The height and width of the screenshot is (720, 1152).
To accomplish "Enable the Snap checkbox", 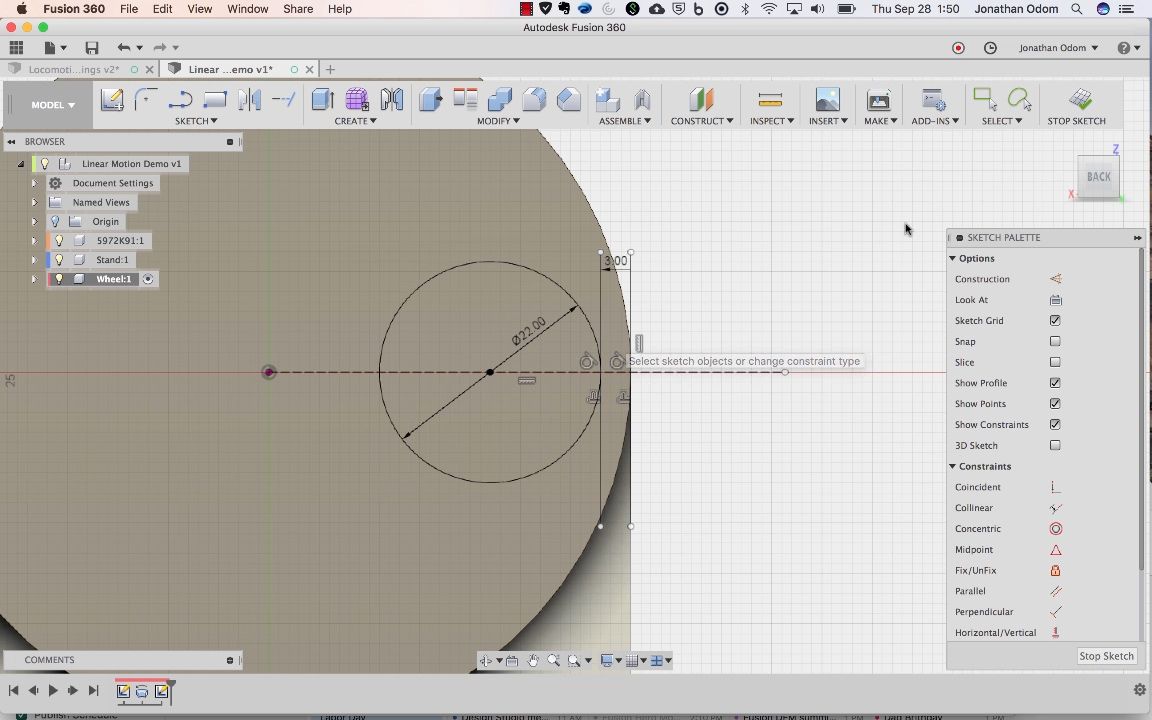I will pyautogui.click(x=1055, y=342).
